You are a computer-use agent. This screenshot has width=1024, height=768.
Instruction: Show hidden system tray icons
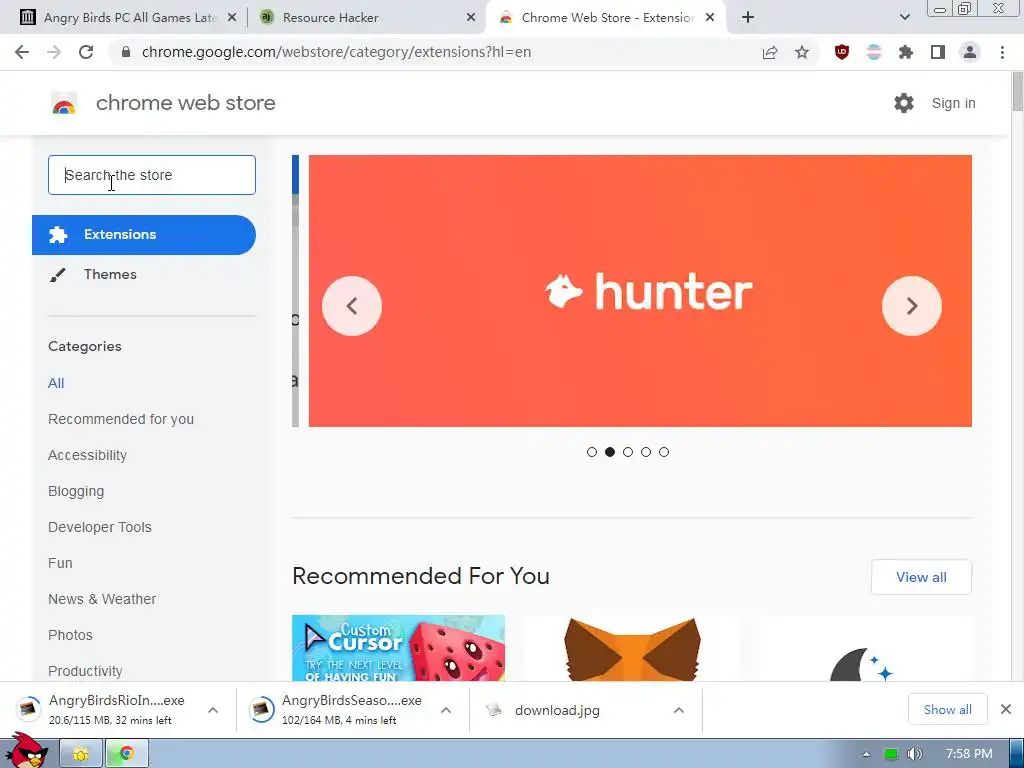866,754
